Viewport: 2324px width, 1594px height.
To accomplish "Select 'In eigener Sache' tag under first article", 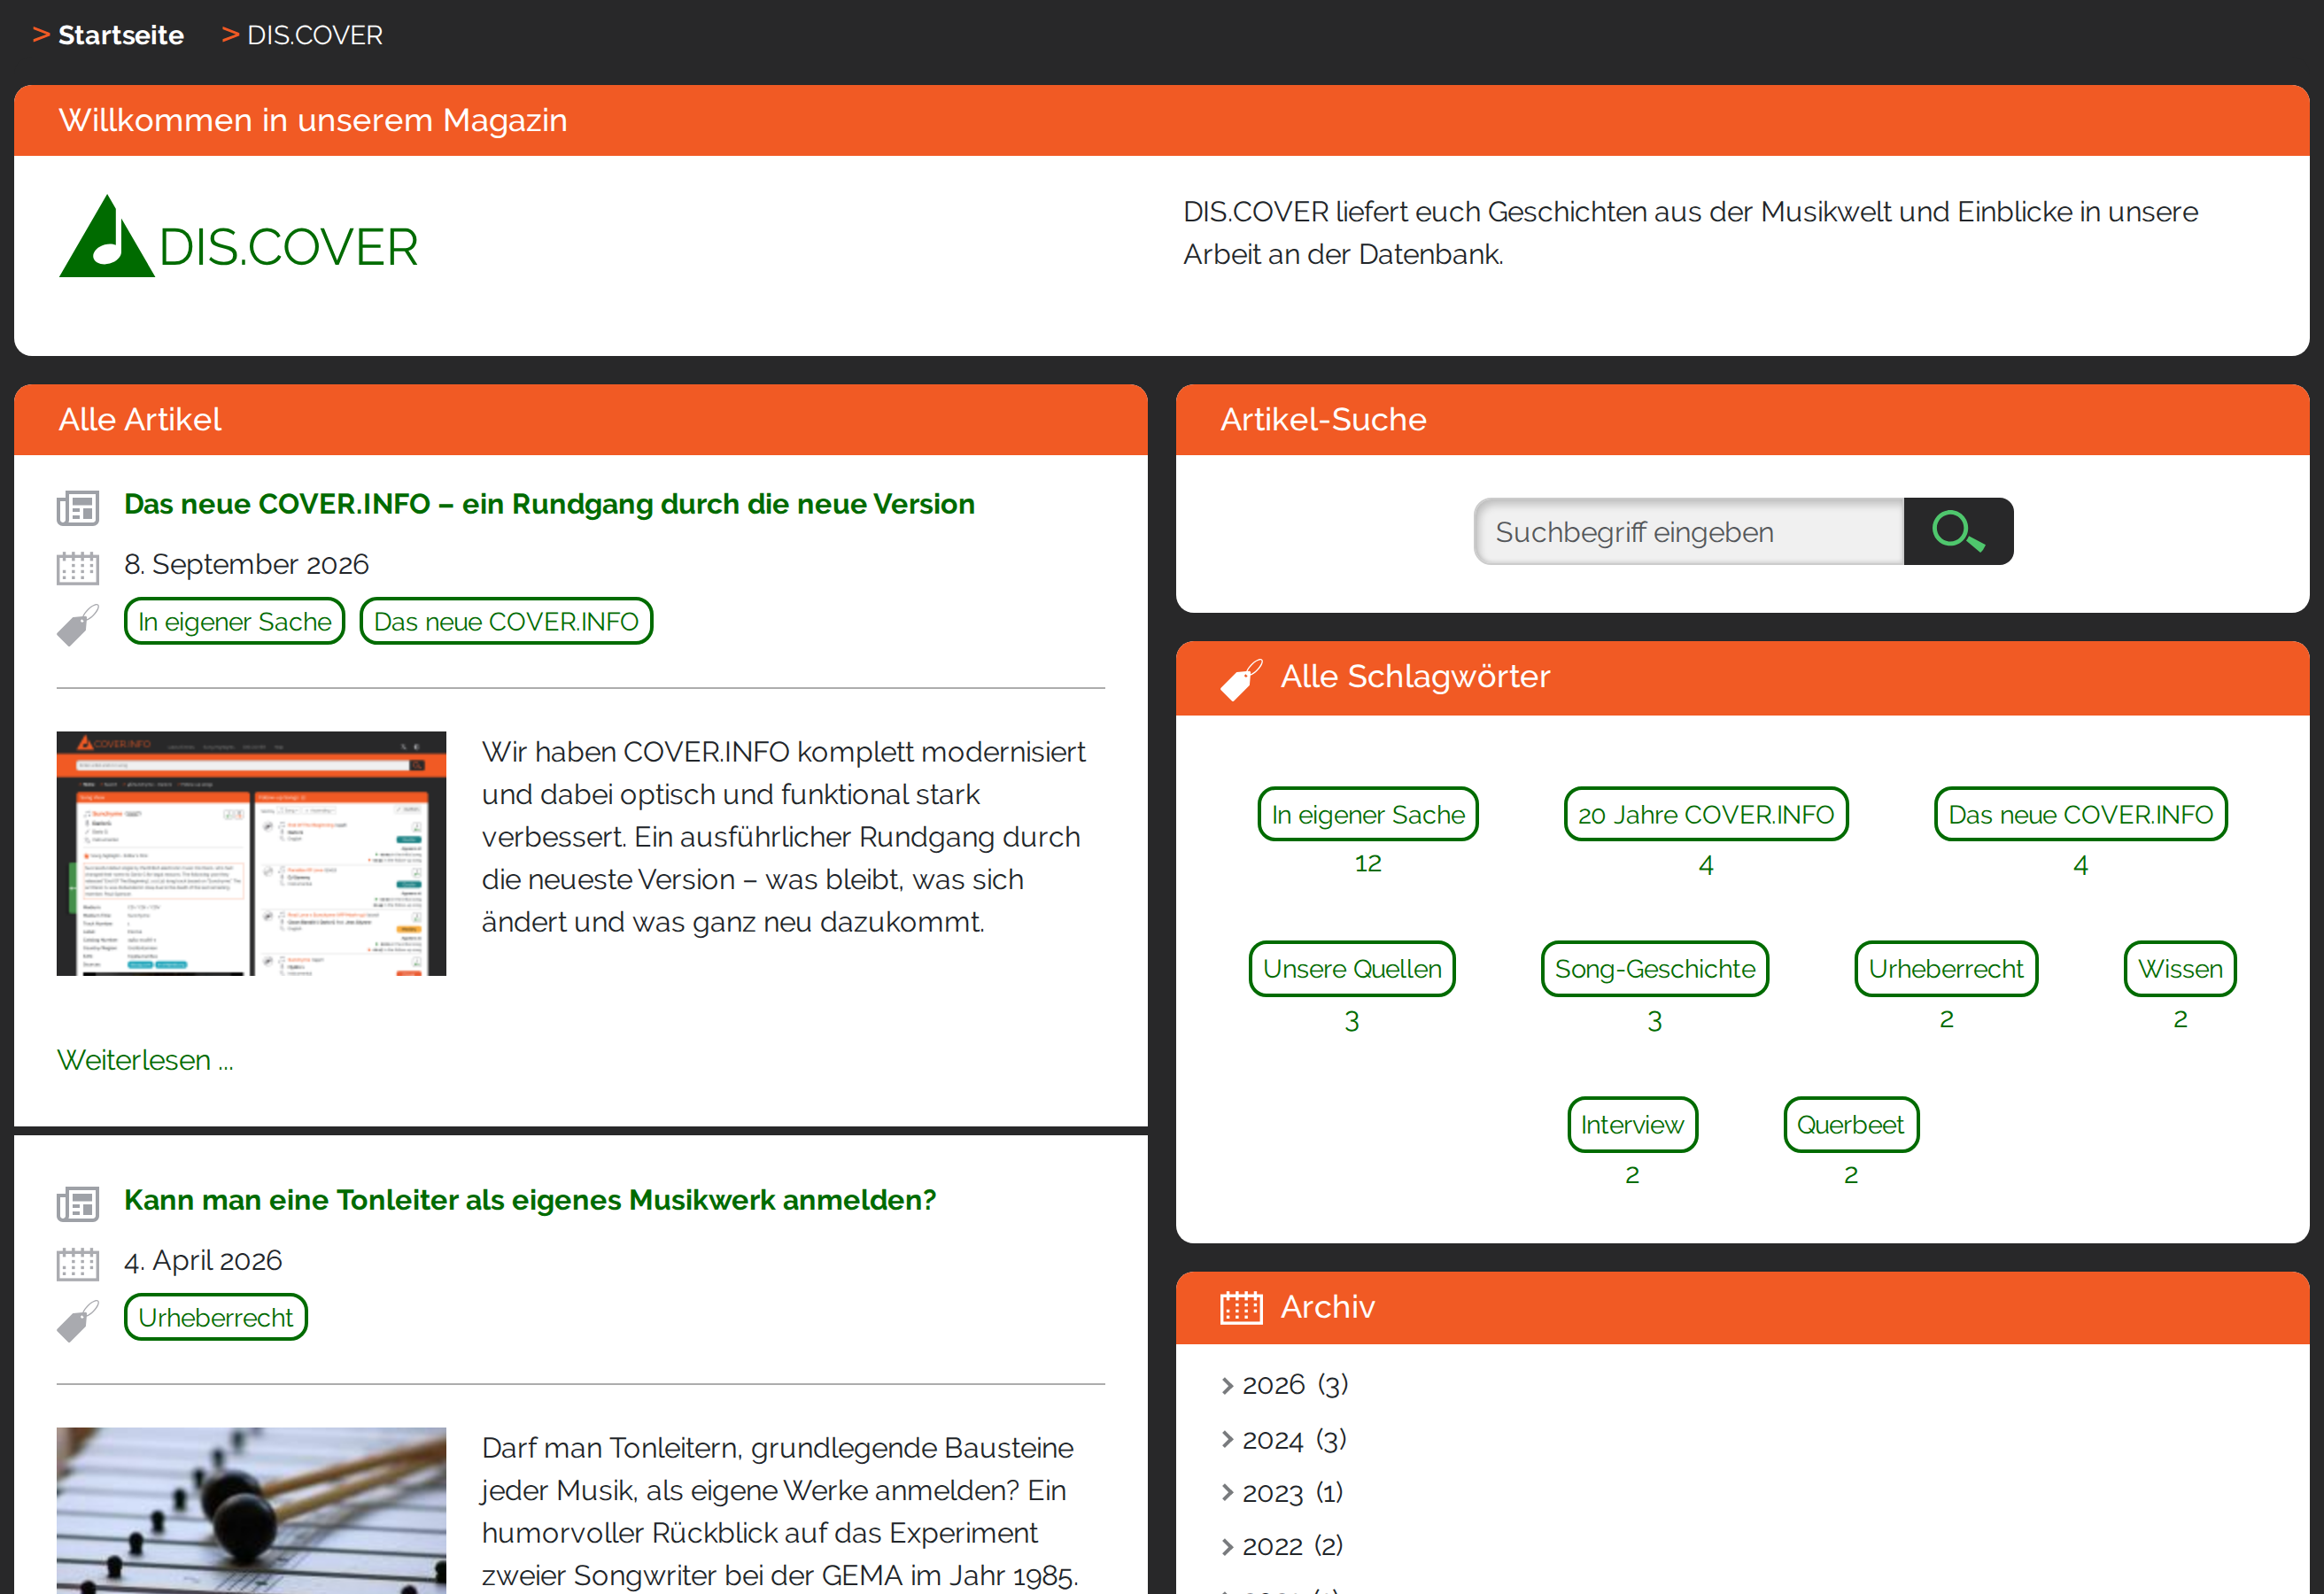I will 235,621.
